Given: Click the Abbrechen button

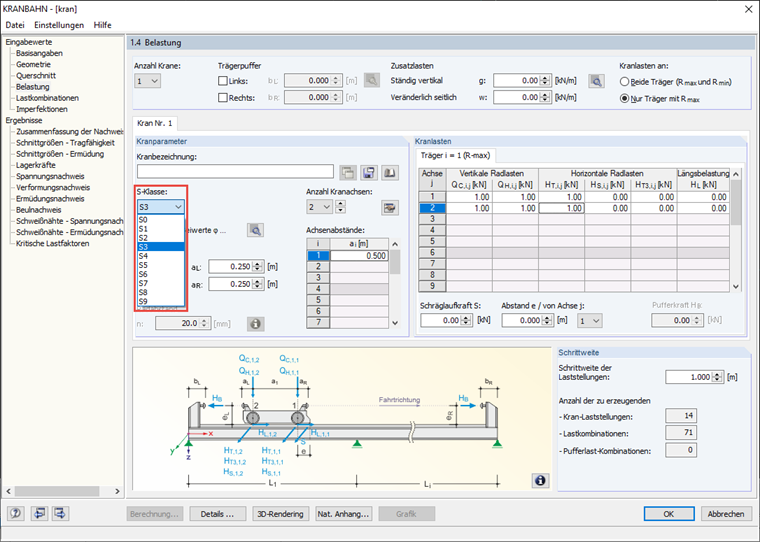Looking at the screenshot, I should point(726,514).
